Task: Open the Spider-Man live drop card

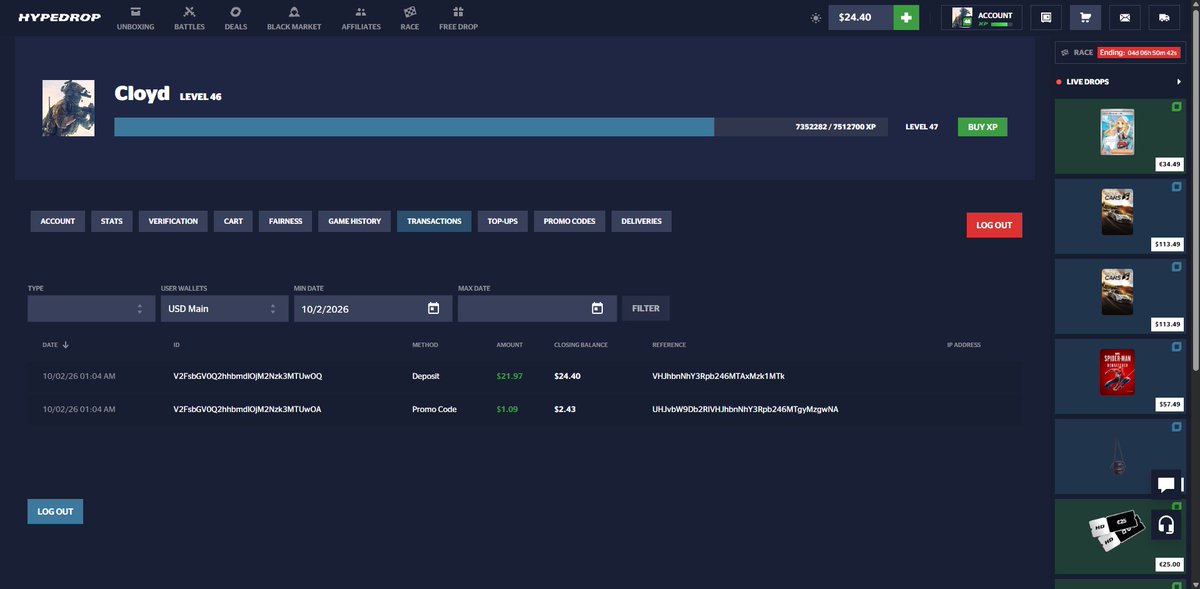Action: click(1120, 376)
